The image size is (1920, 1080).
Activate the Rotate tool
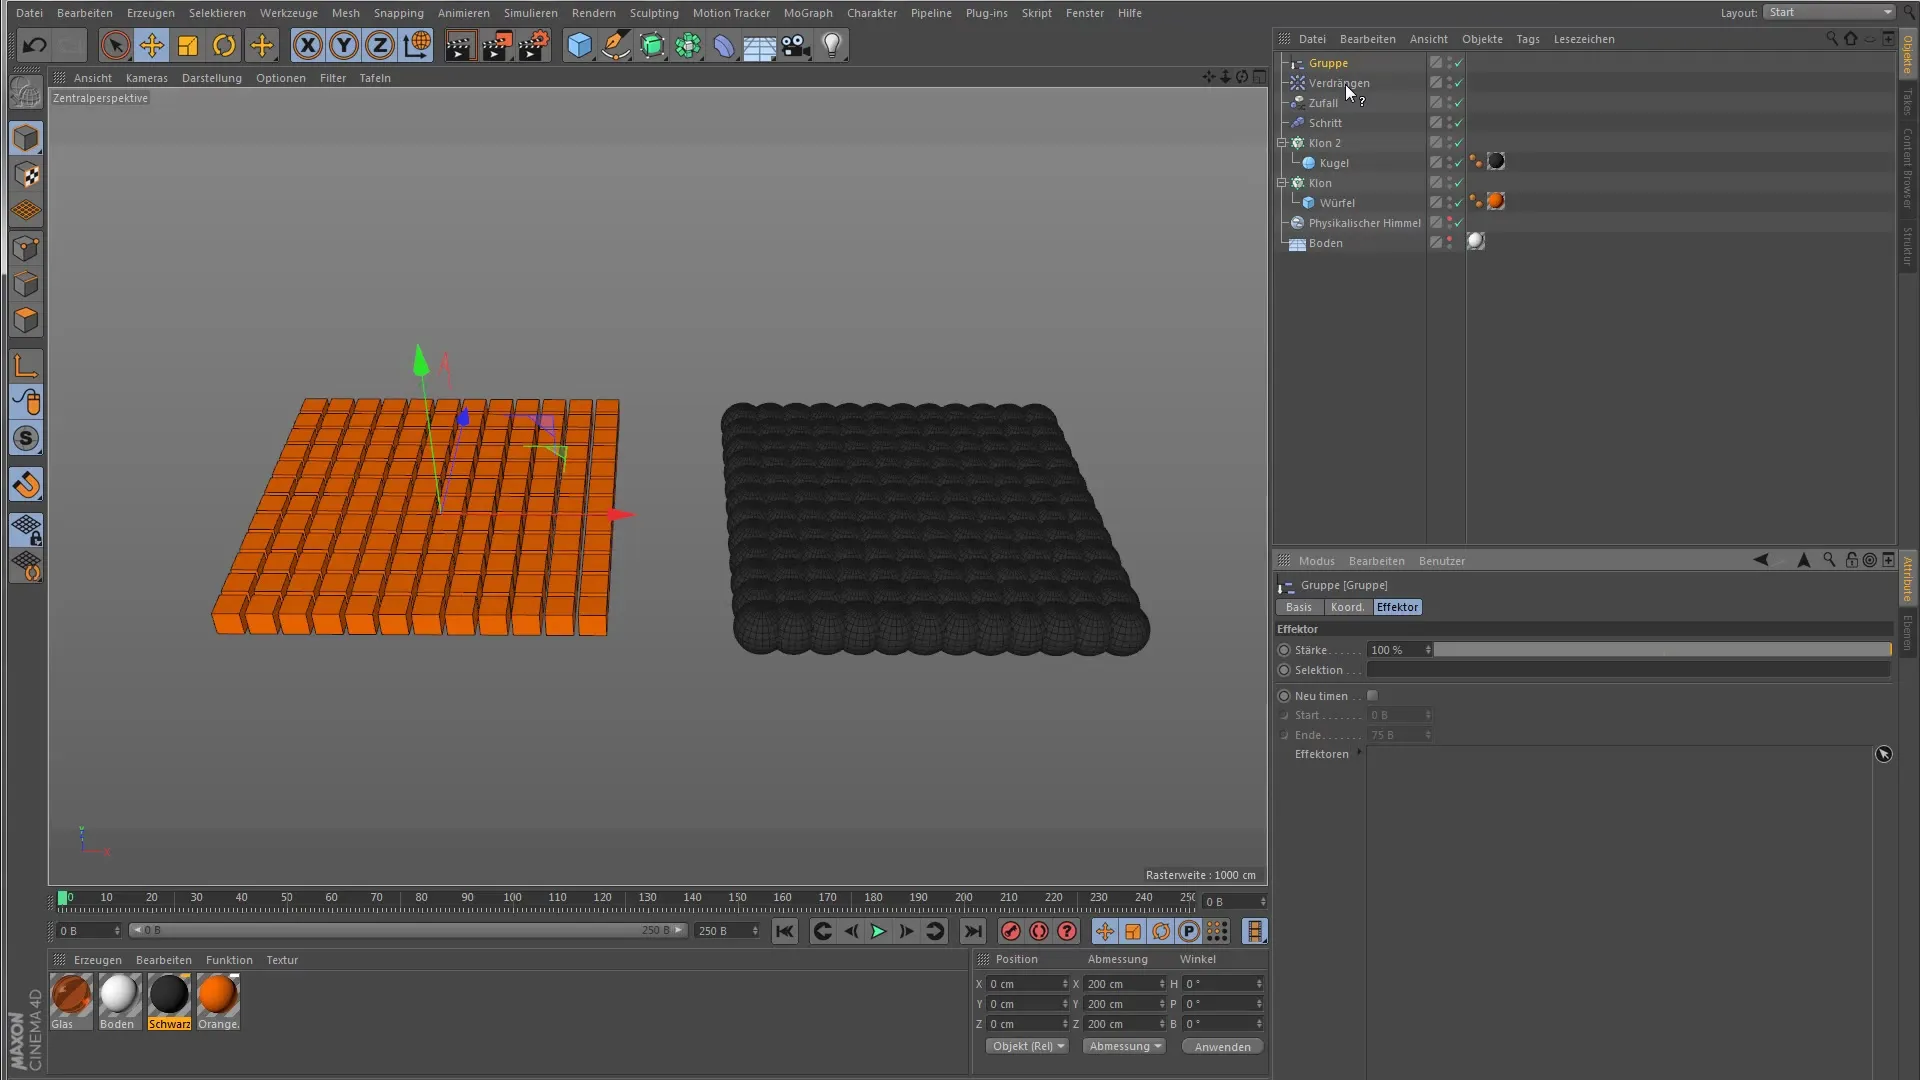[x=224, y=45]
